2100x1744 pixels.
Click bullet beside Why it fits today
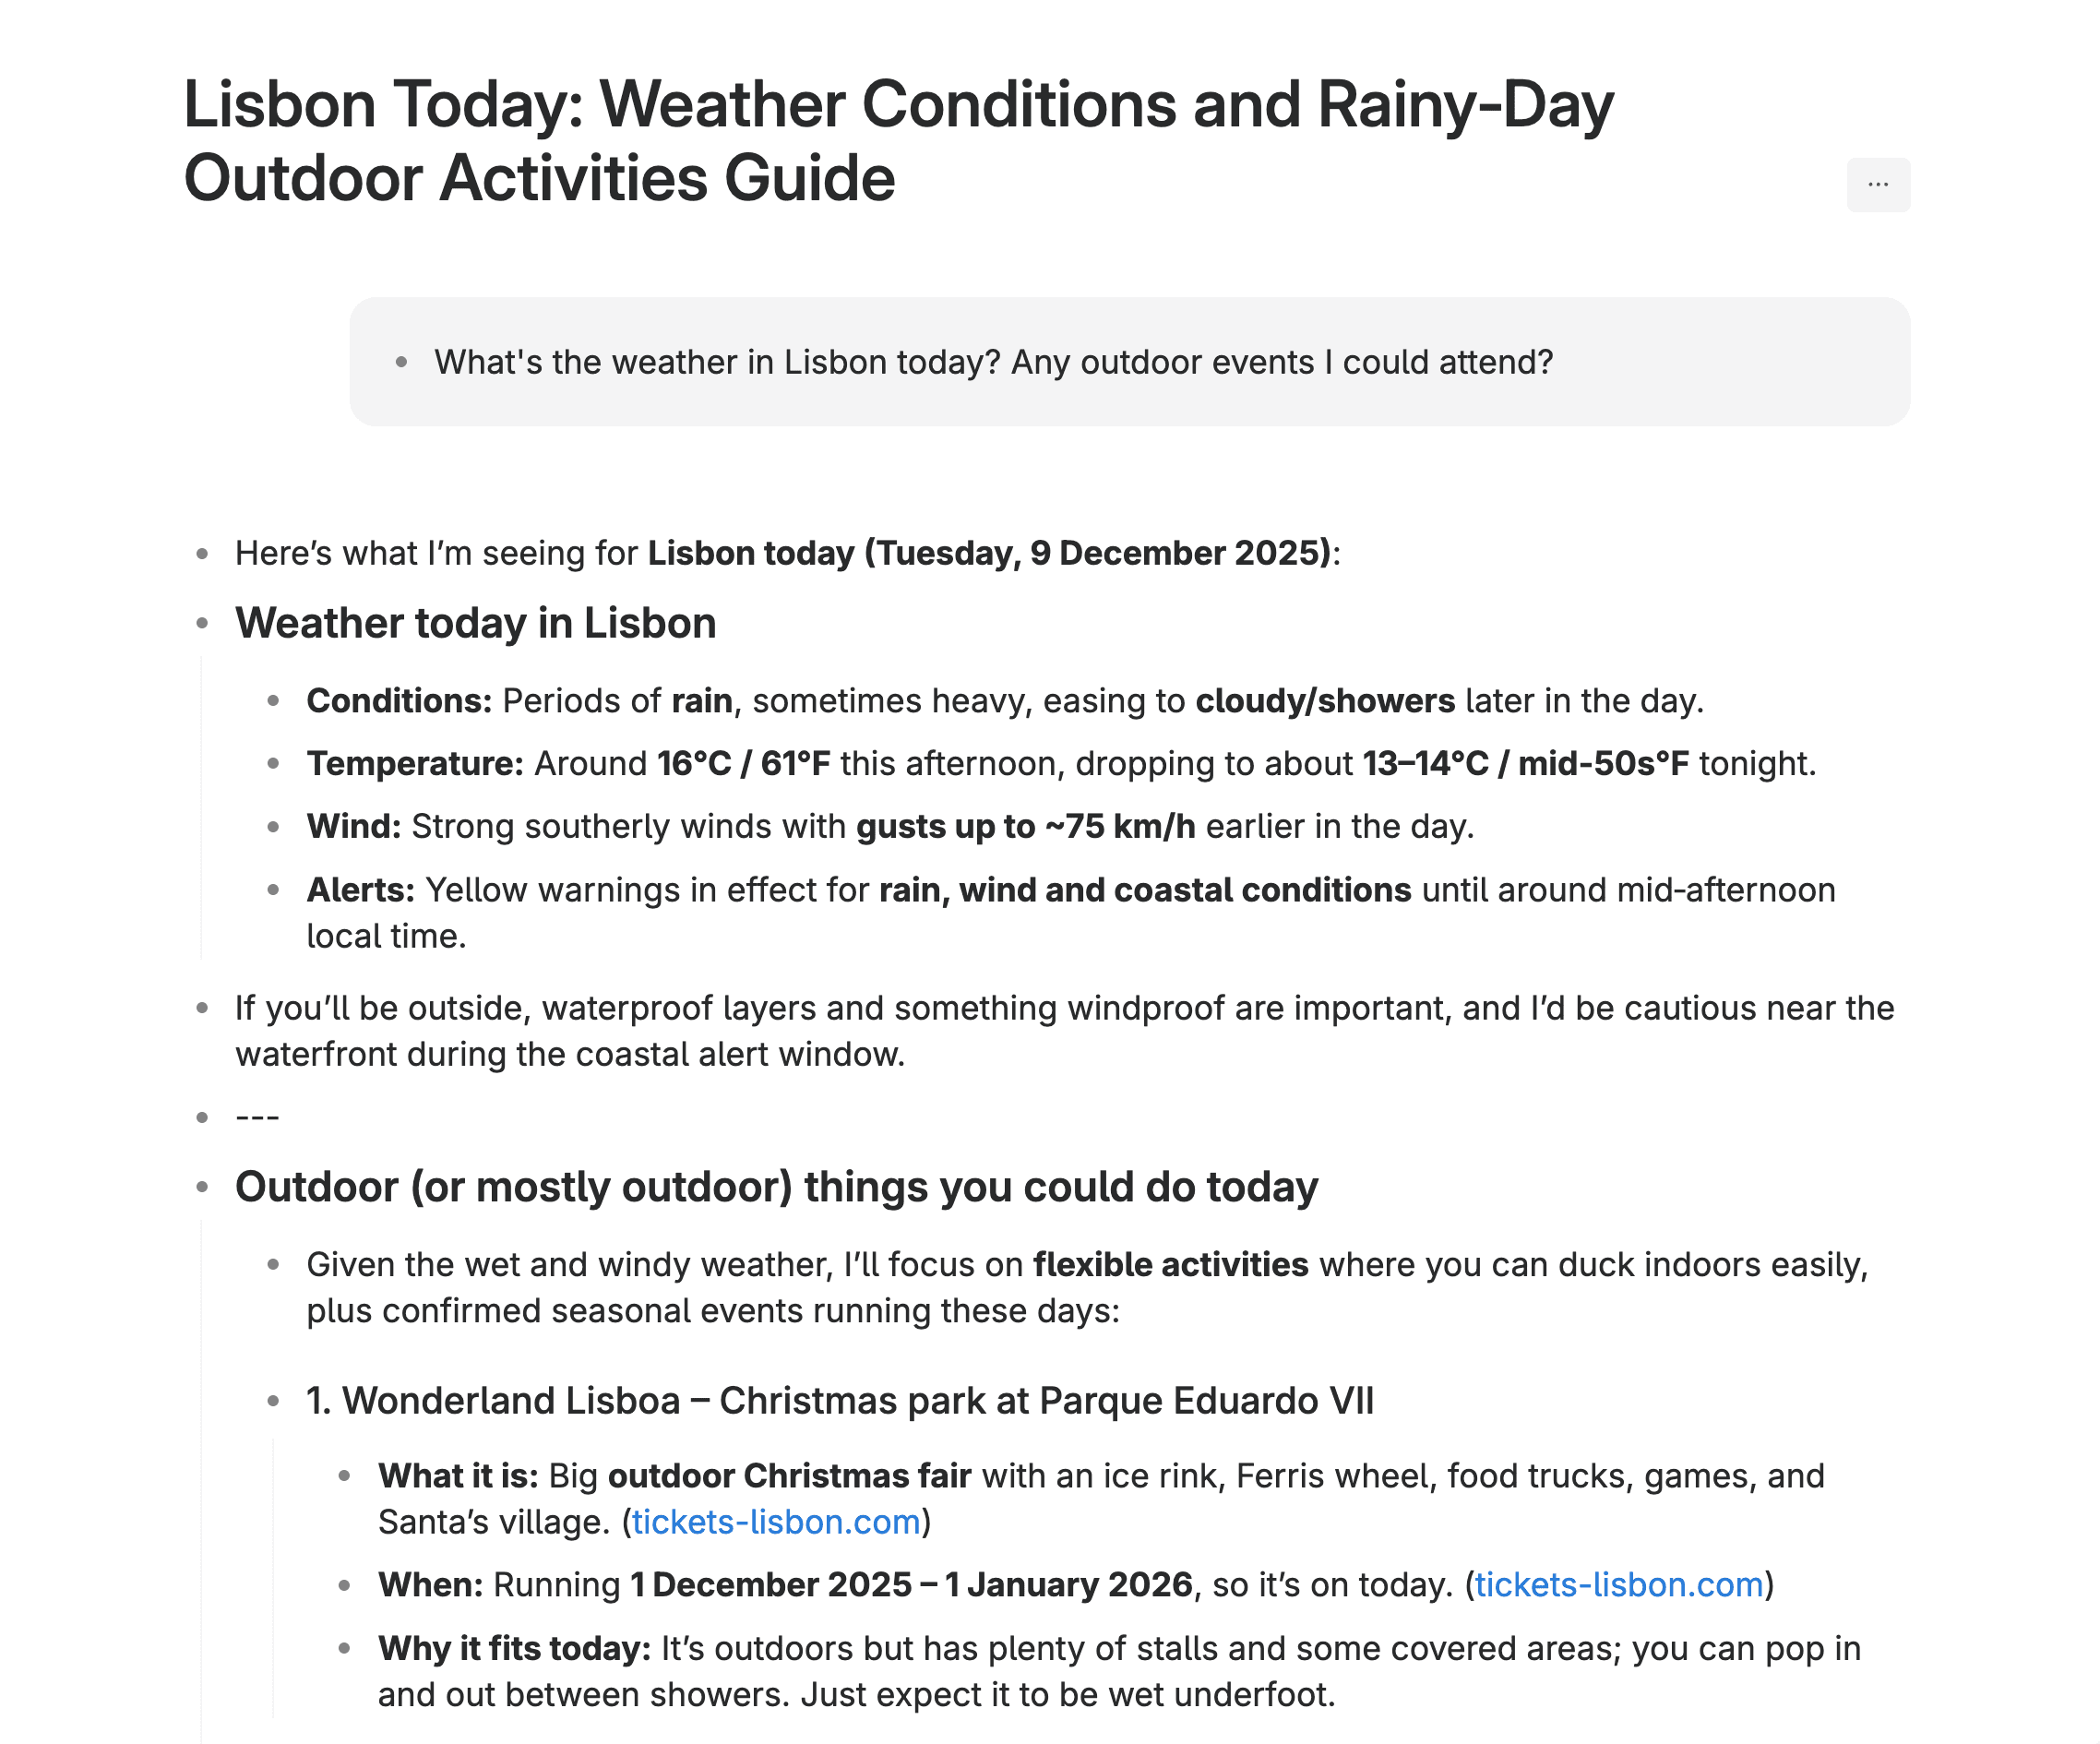point(344,1648)
